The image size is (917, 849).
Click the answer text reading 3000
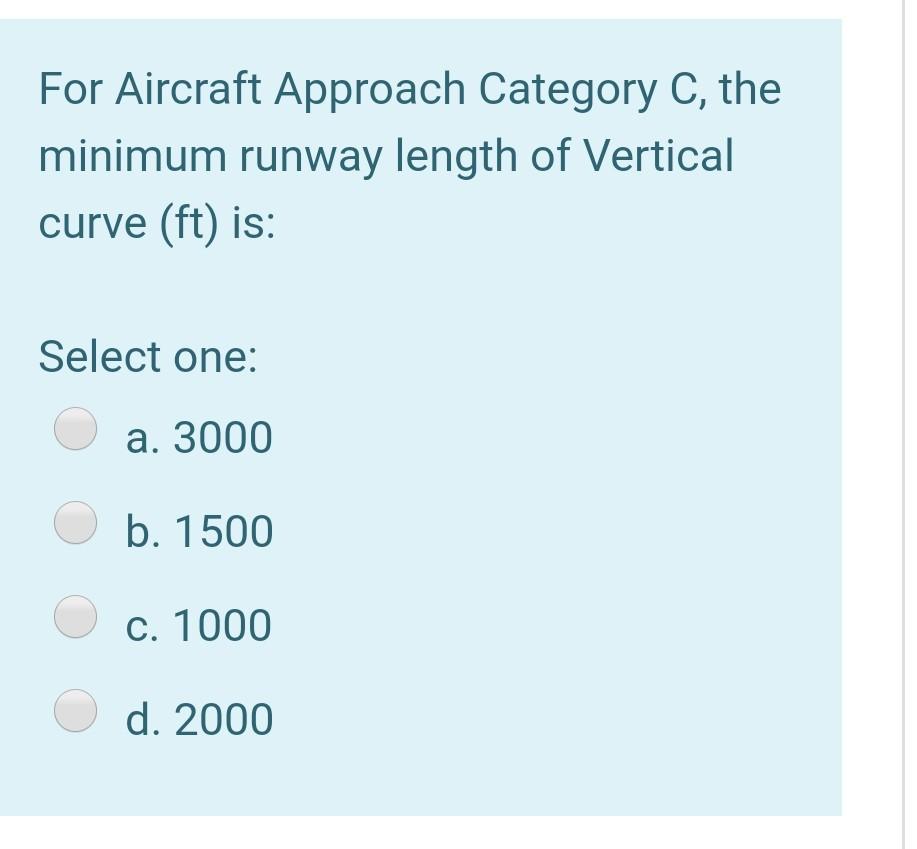pyautogui.click(x=221, y=436)
